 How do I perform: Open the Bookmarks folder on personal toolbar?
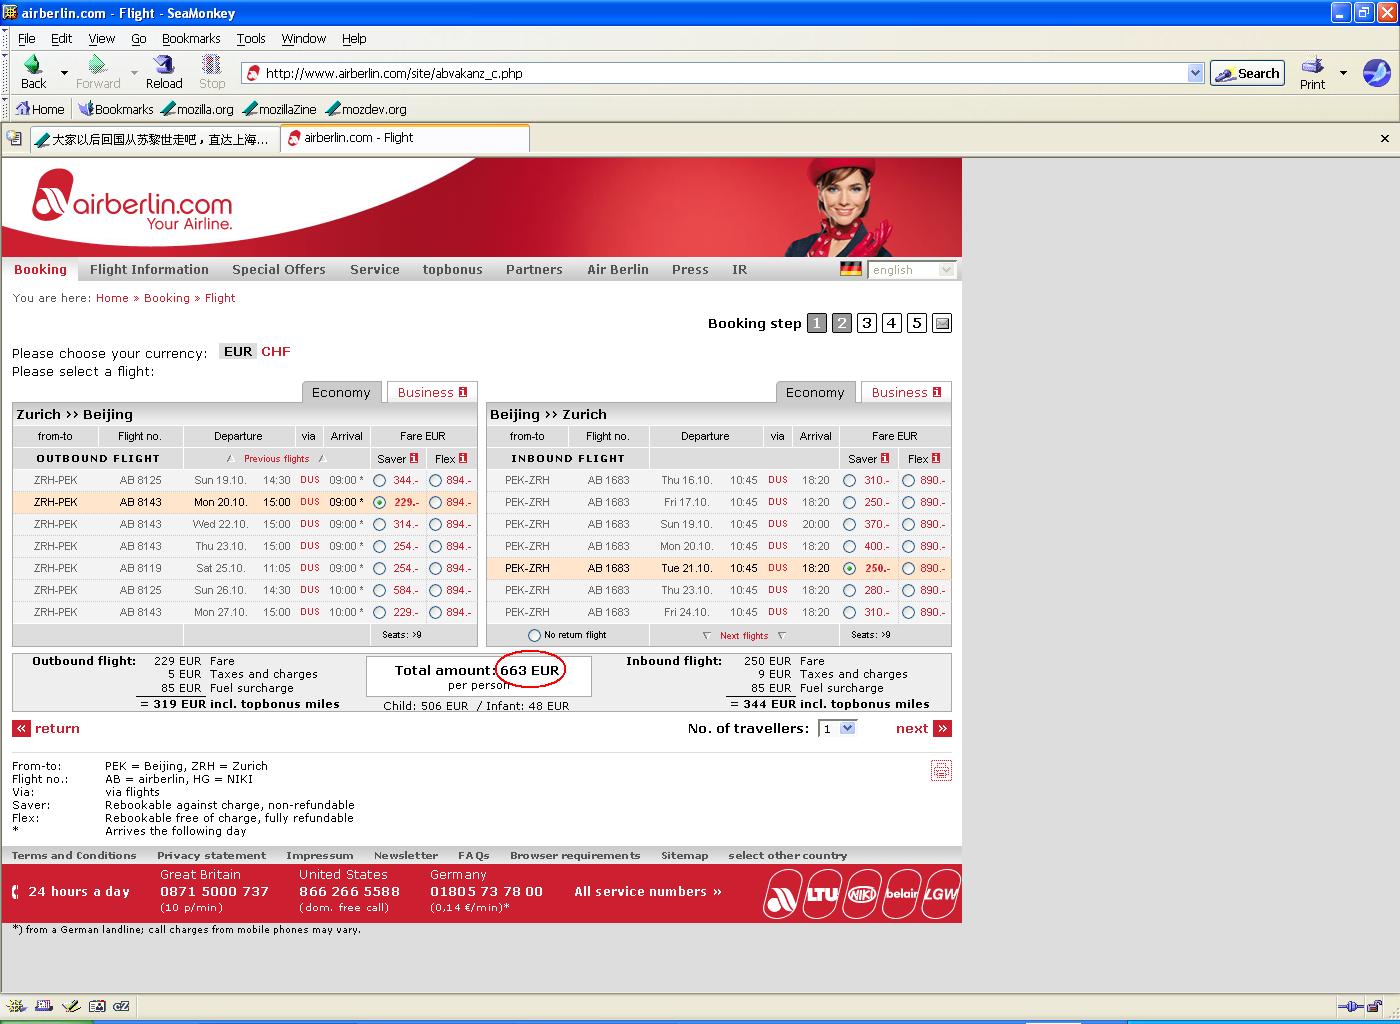(116, 109)
